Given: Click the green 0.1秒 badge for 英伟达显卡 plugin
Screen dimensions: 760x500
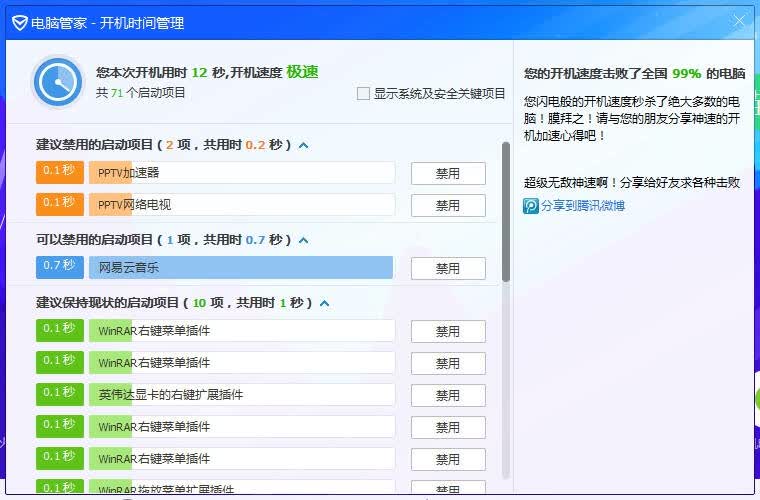Looking at the screenshot, I should click(60, 394).
